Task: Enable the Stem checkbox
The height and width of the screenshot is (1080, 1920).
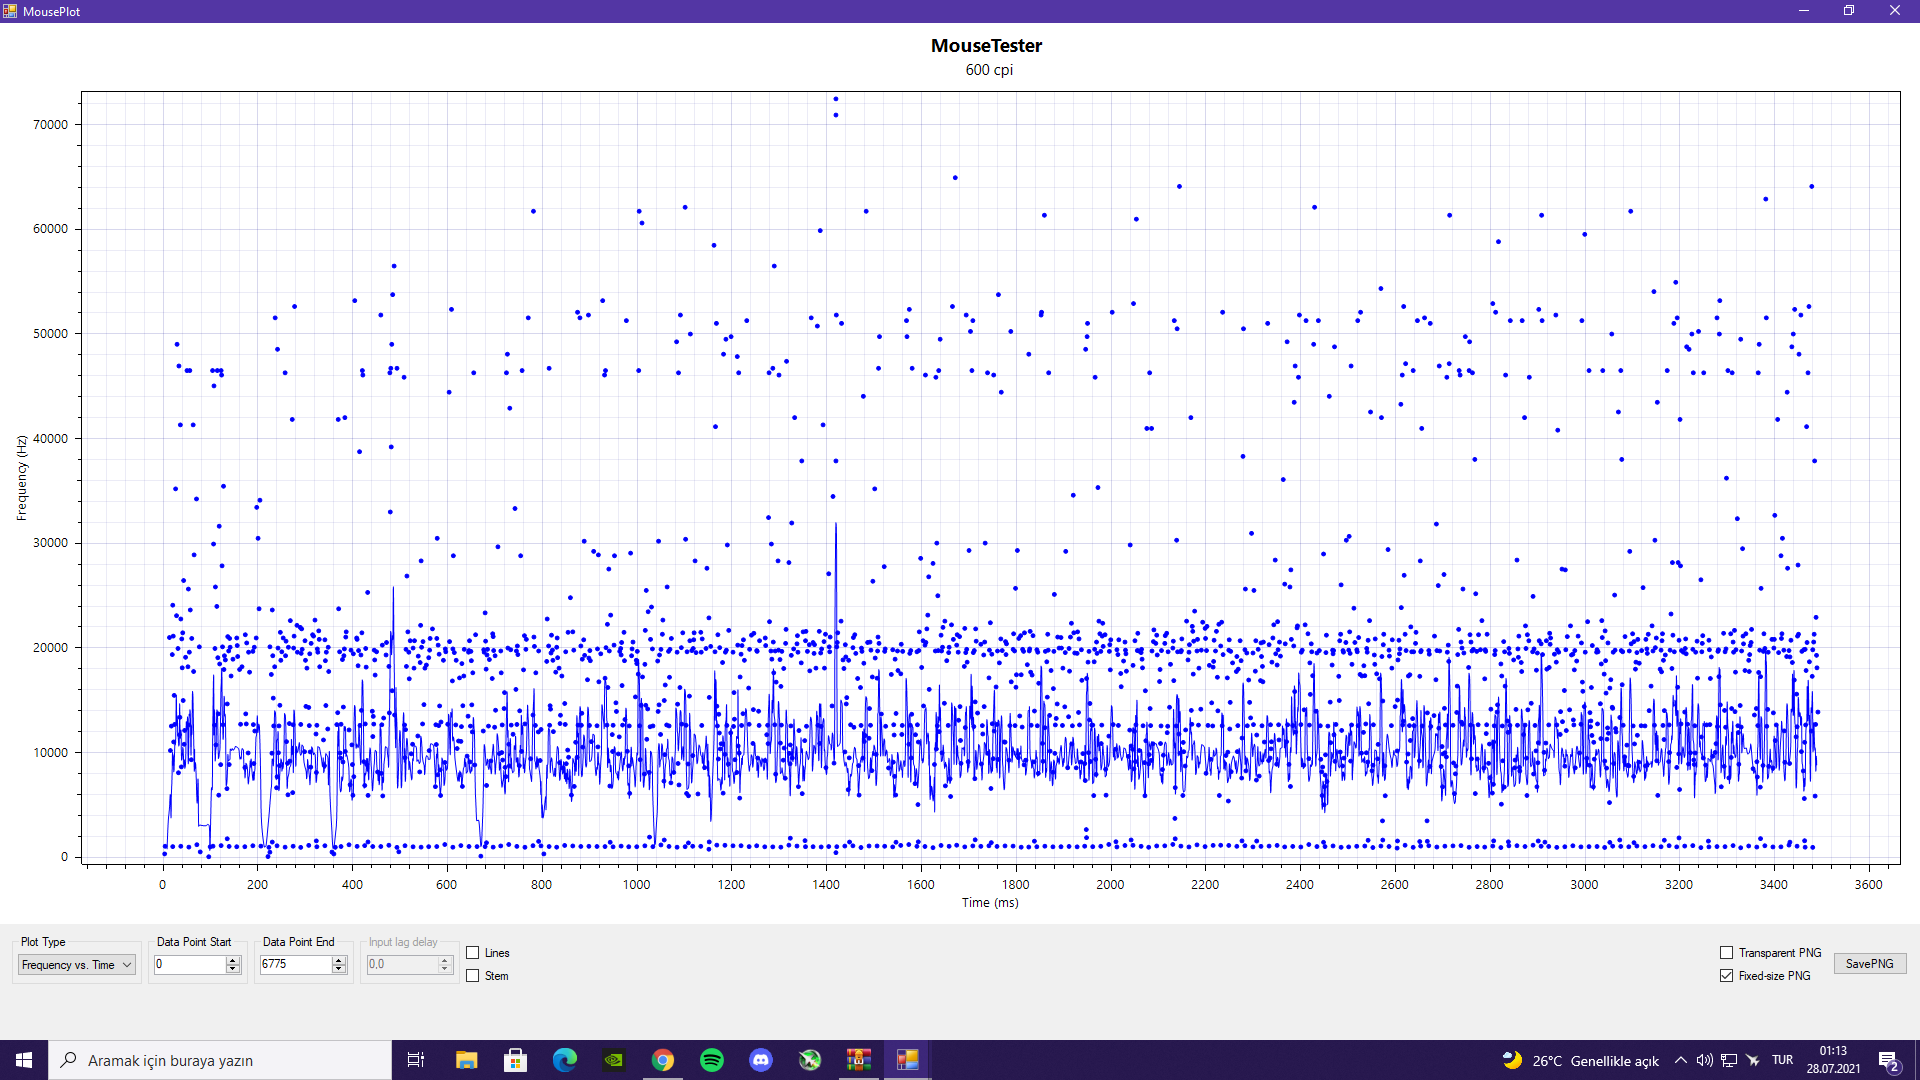Action: (x=473, y=976)
